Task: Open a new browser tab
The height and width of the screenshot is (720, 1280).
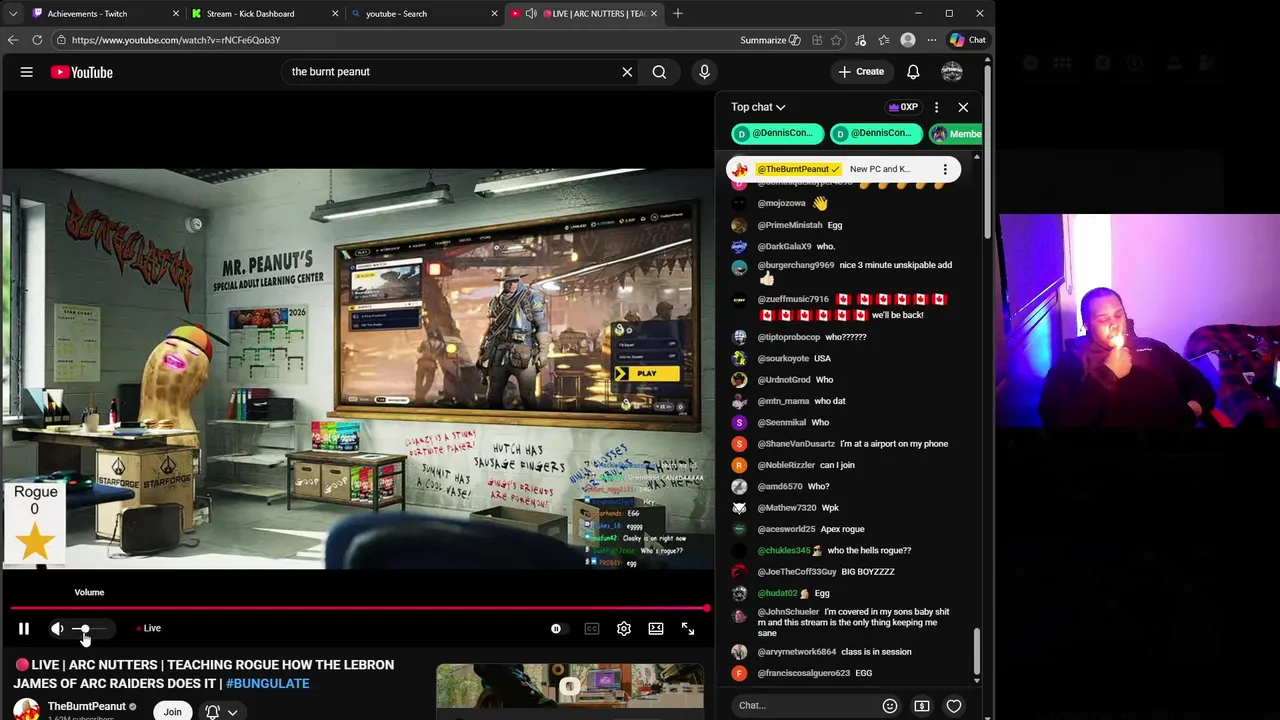Action: (678, 13)
